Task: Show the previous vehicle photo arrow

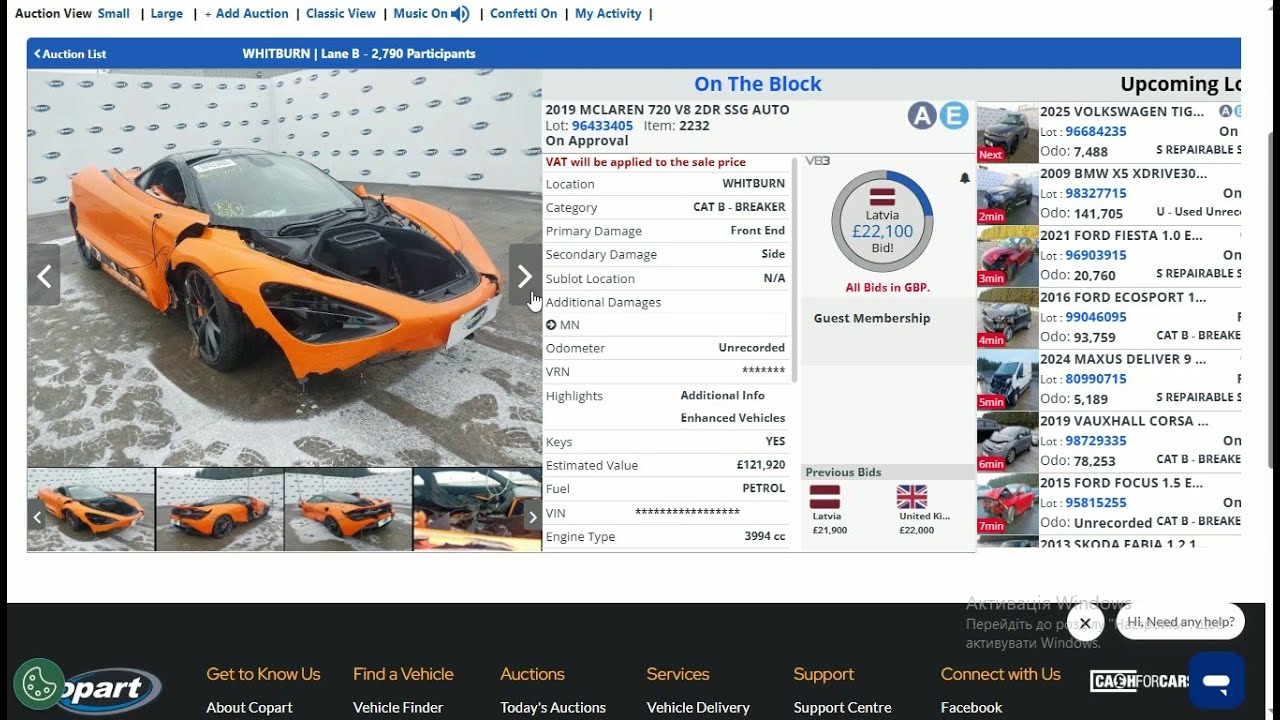Action: click(x=44, y=276)
